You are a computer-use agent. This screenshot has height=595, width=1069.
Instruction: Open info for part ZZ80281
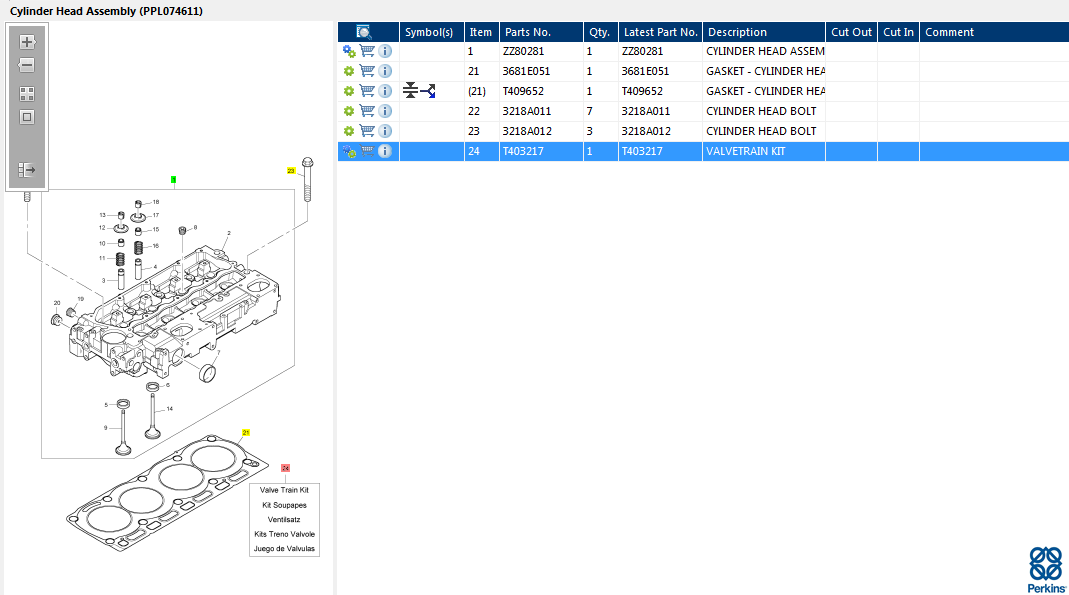click(x=385, y=51)
